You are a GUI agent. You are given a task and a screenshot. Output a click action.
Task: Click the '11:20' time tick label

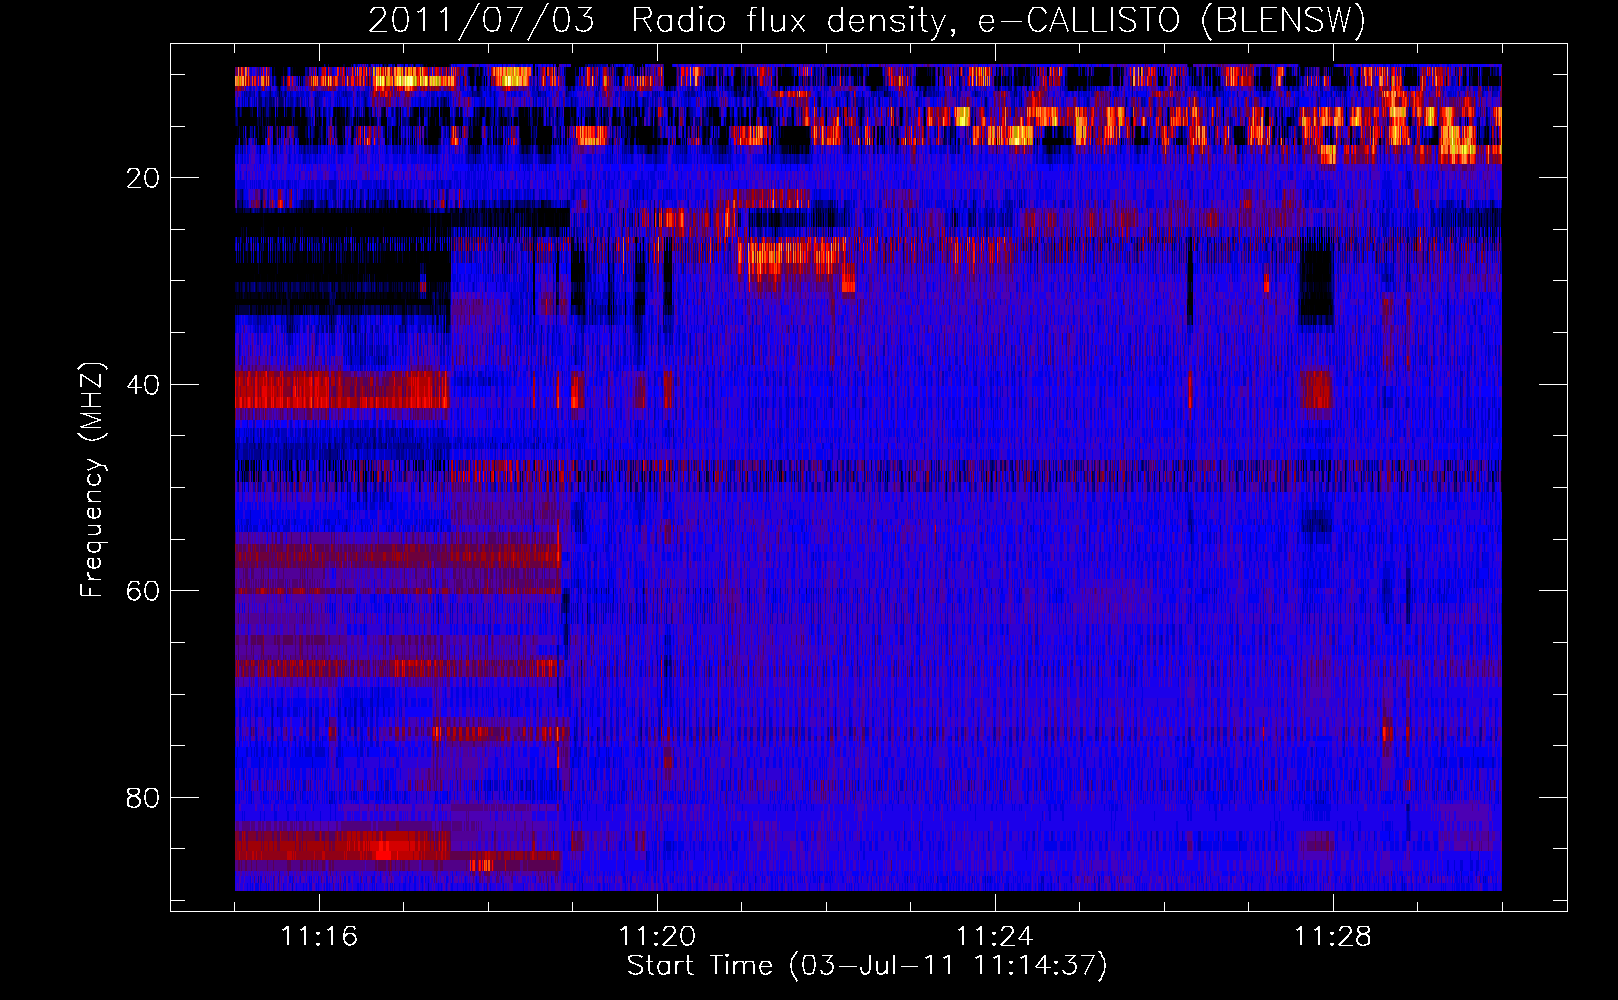(x=657, y=936)
